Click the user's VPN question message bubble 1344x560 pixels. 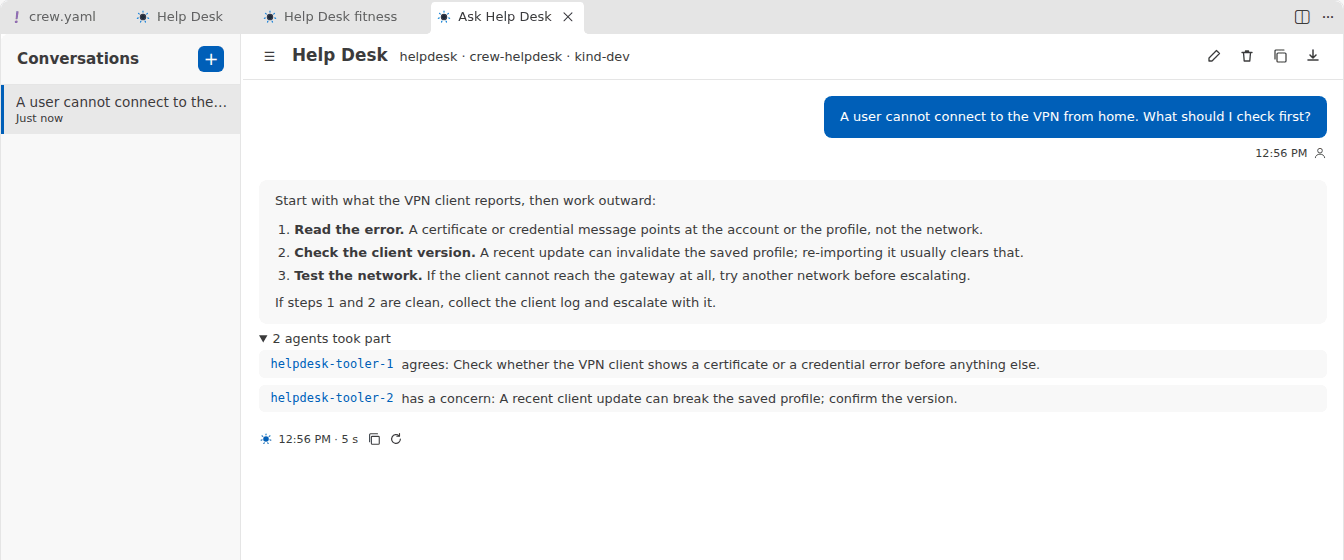[x=1075, y=117]
